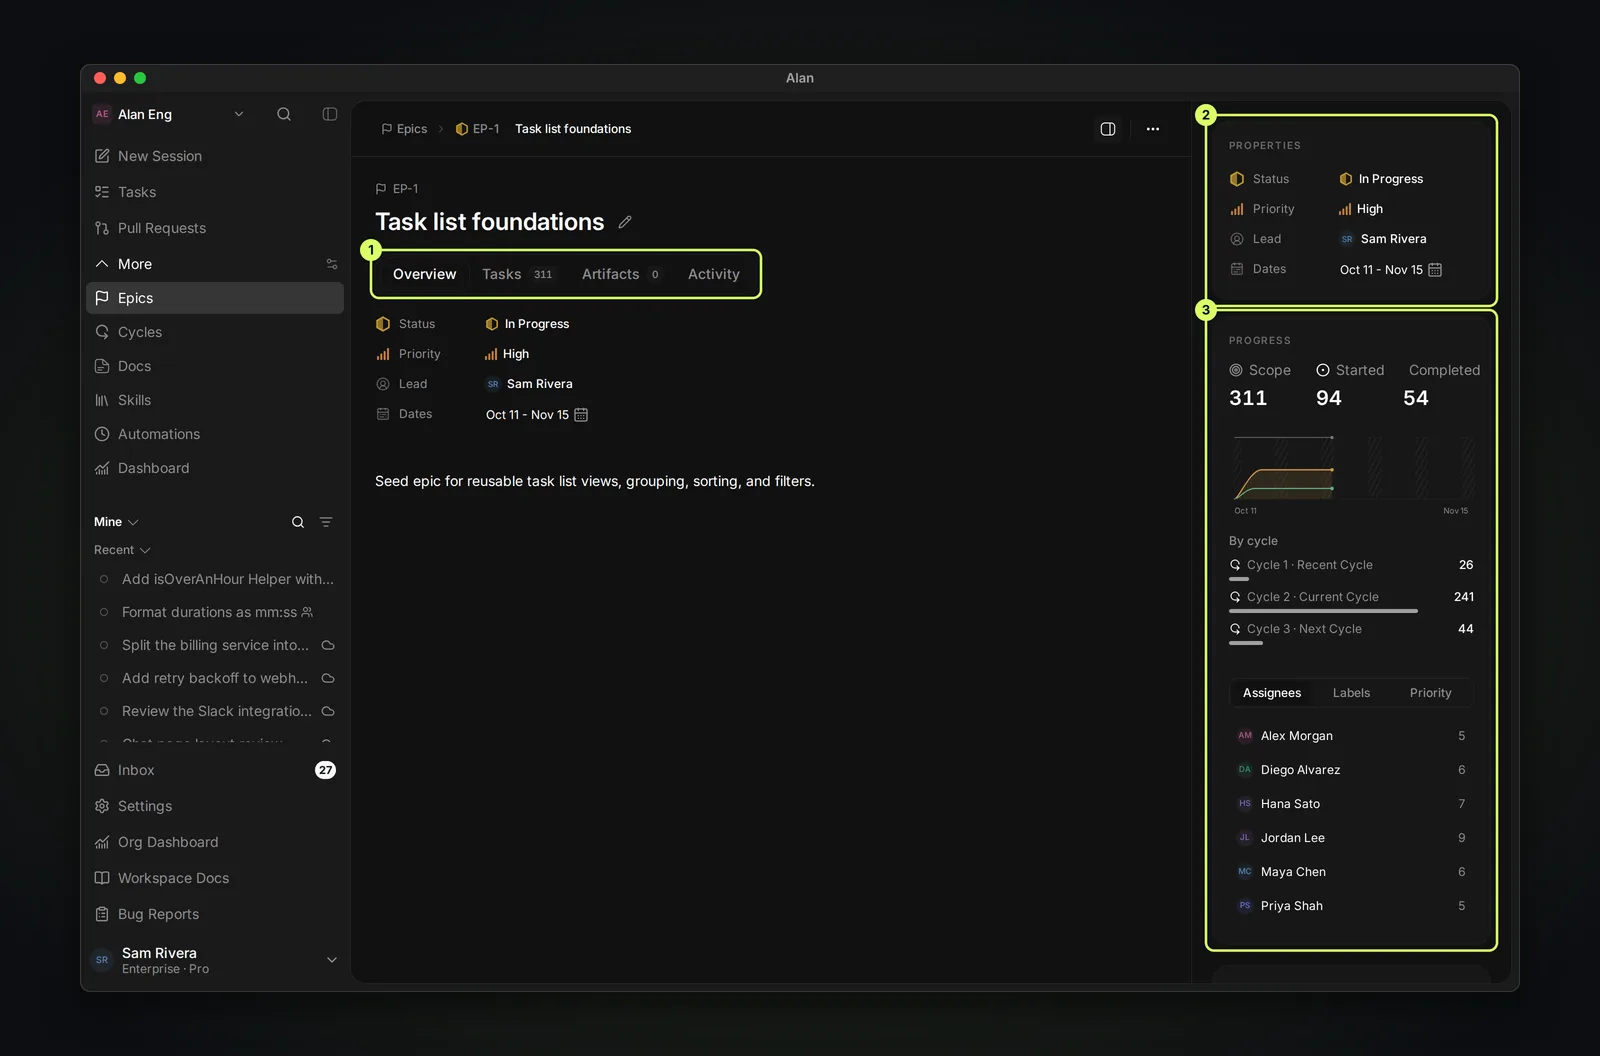Show Labels breakdown in progress panel
This screenshot has width=1600, height=1056.
[1351, 693]
